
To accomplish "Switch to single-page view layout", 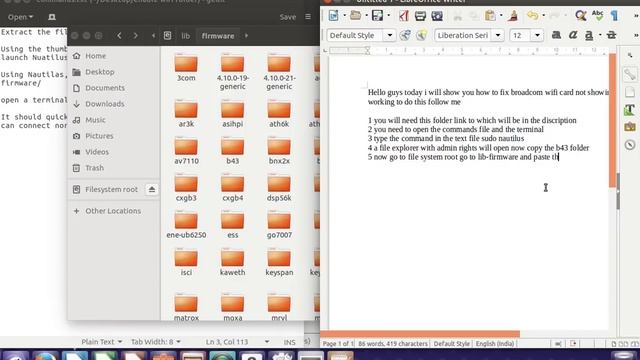I will coord(613,344).
